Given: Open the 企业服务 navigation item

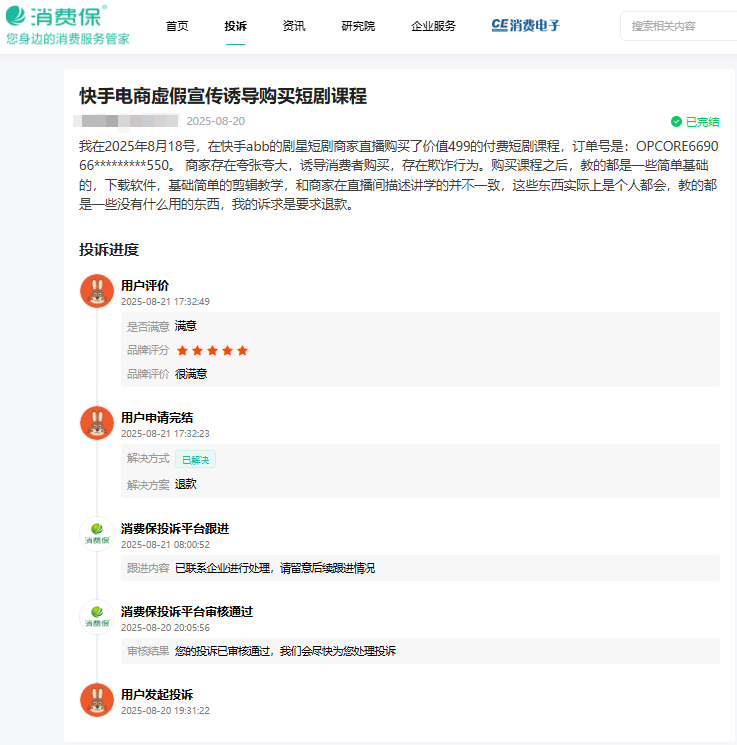Looking at the screenshot, I should click(x=433, y=26).
